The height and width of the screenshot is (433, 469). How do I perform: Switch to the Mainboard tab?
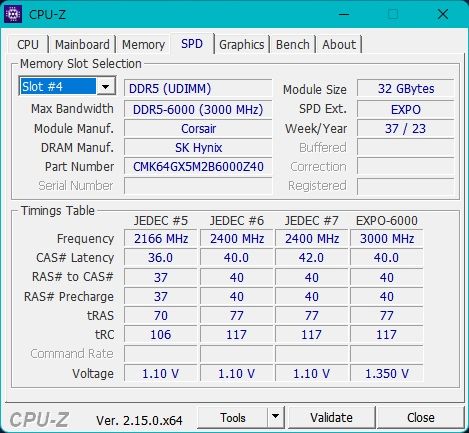coord(82,45)
